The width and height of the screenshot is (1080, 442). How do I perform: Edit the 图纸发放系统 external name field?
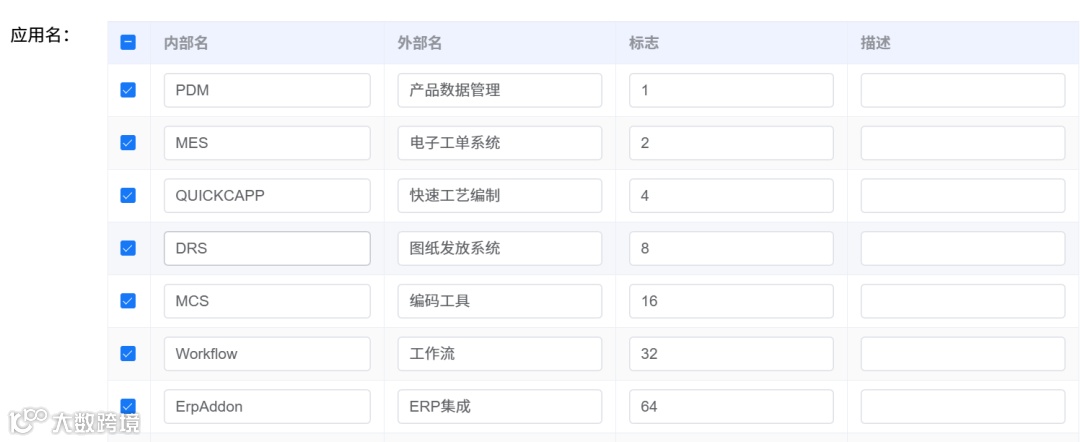tap(499, 248)
